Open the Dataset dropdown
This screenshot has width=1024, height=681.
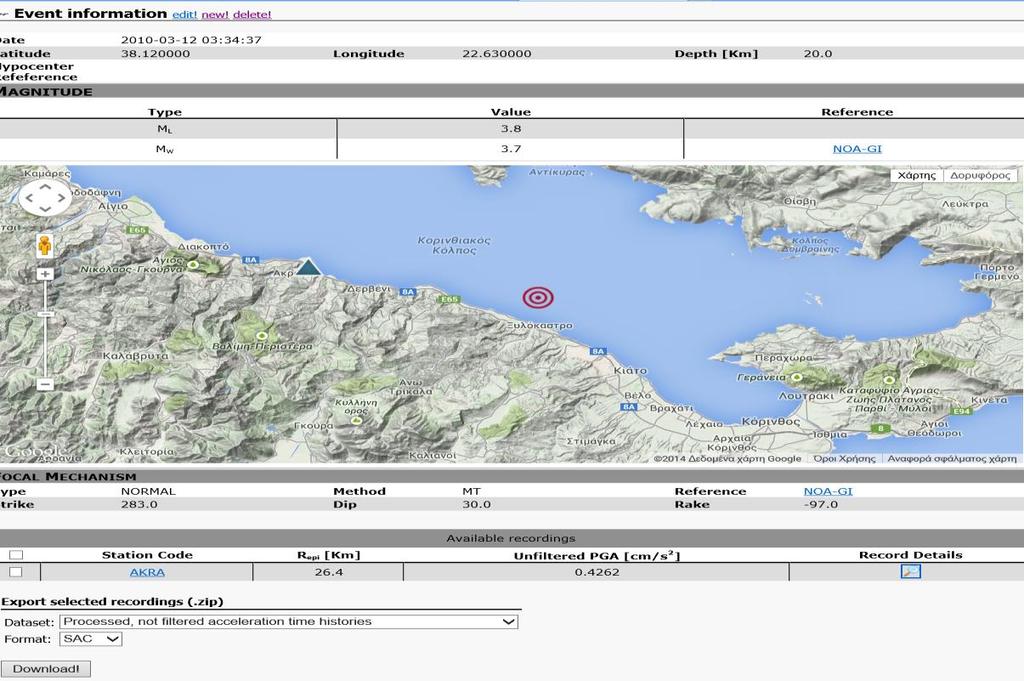289,622
